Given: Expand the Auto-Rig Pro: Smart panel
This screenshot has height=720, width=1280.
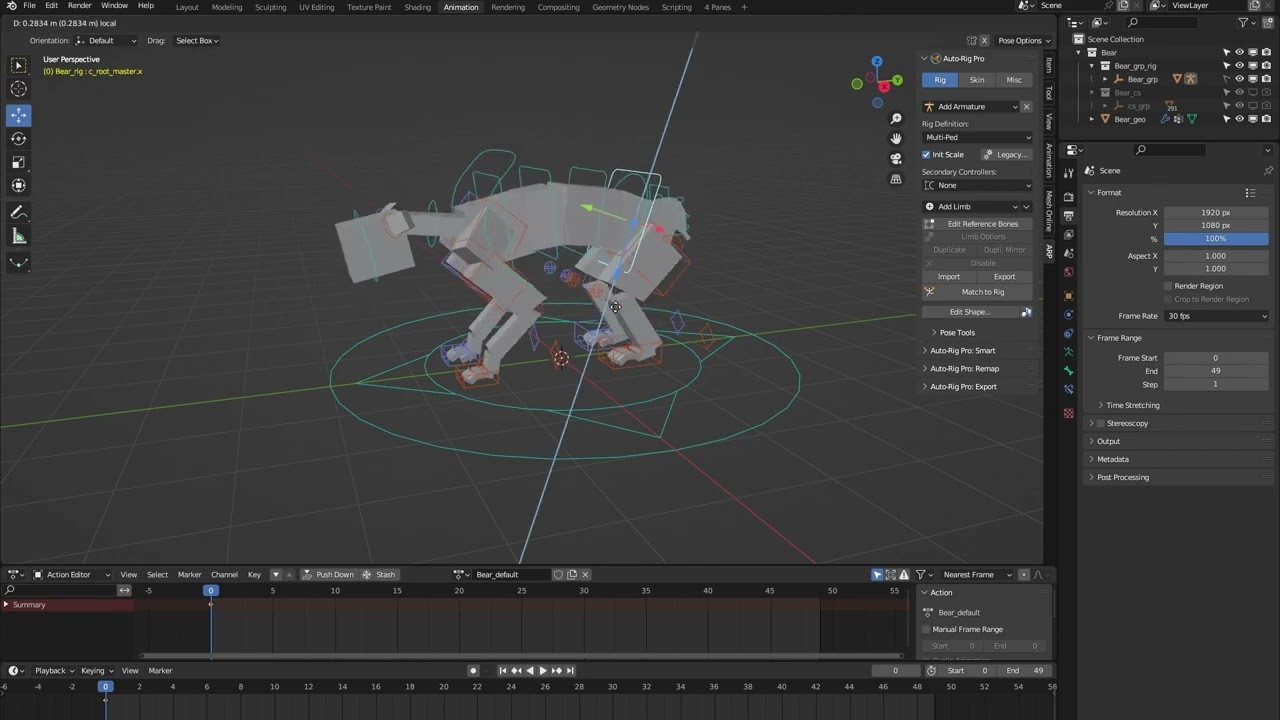Looking at the screenshot, I should click(962, 351).
